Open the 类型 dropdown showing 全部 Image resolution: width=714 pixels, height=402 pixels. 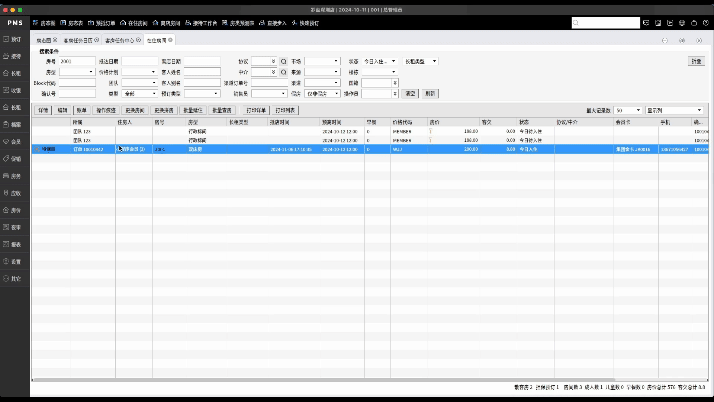139,93
